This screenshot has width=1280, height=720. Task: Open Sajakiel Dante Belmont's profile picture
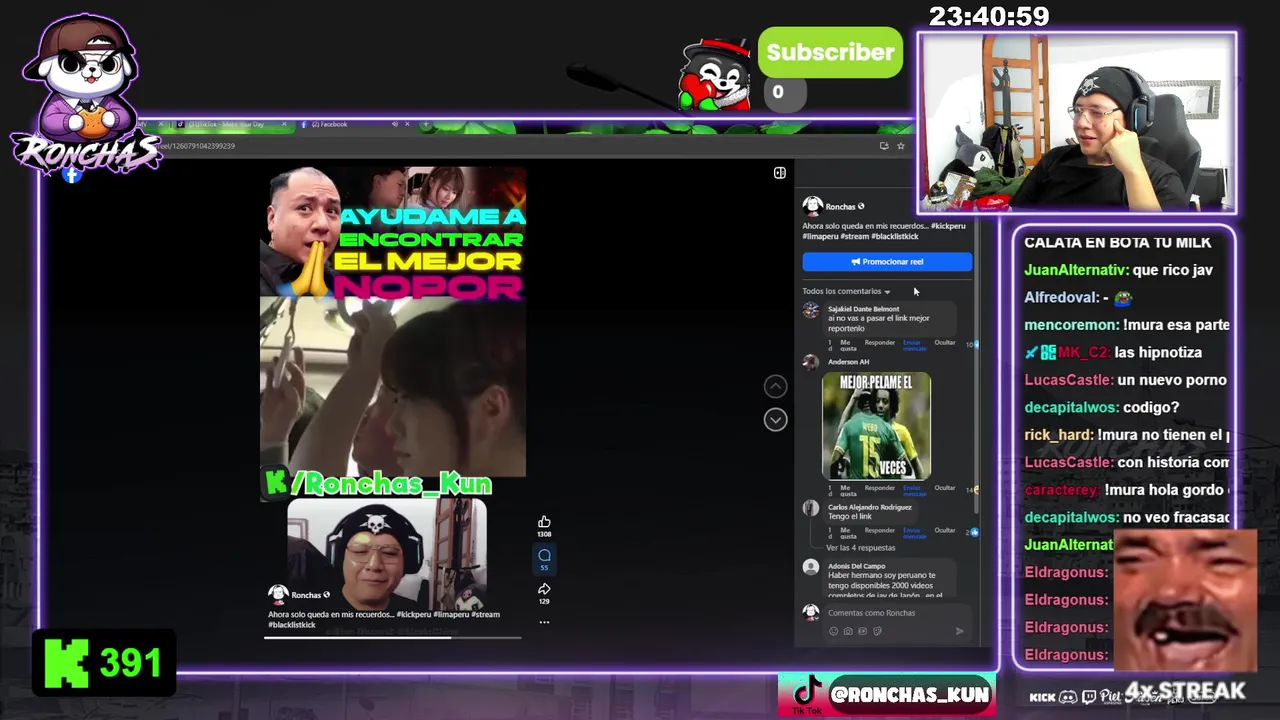[x=811, y=311]
